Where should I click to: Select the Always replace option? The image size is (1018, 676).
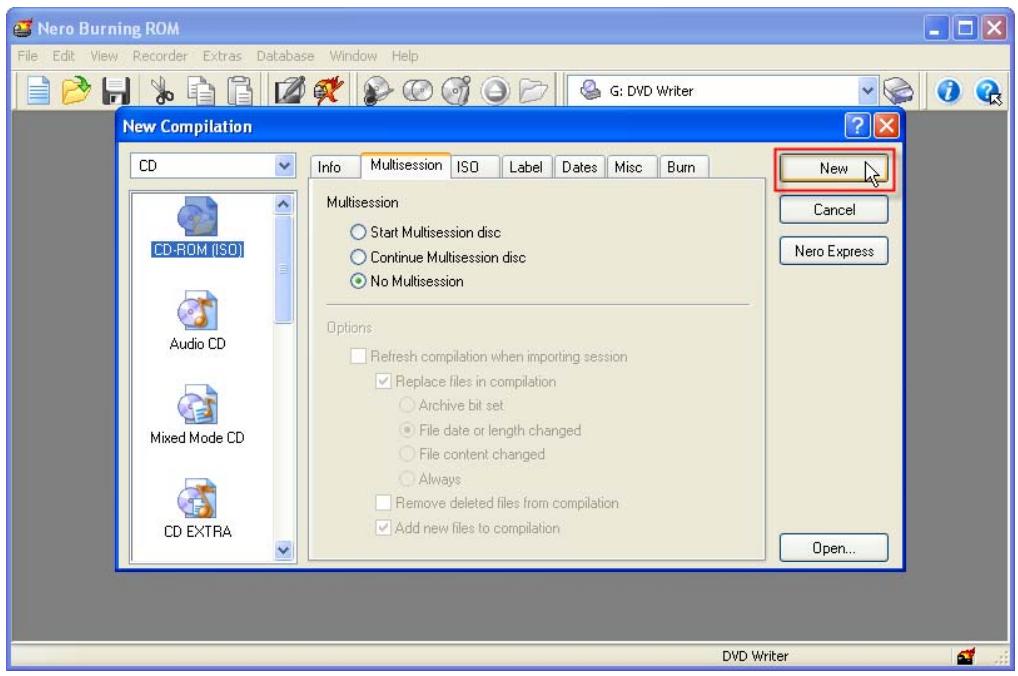430,479
